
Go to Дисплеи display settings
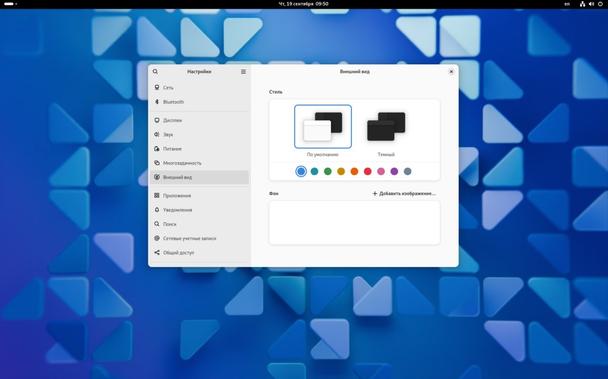click(x=200, y=120)
